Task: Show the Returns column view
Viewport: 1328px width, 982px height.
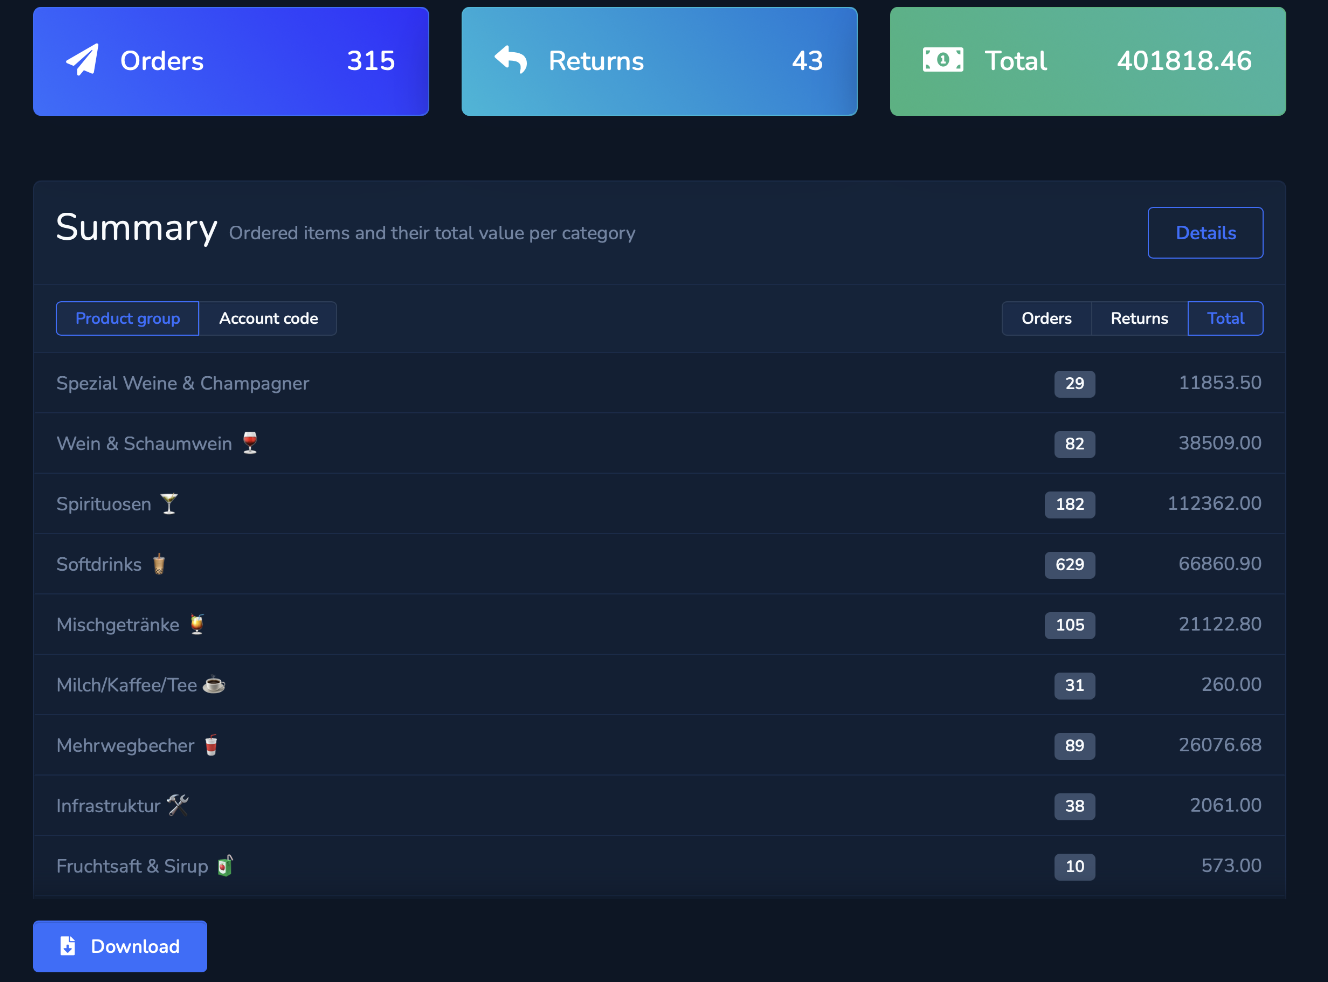Action: click(x=1139, y=318)
